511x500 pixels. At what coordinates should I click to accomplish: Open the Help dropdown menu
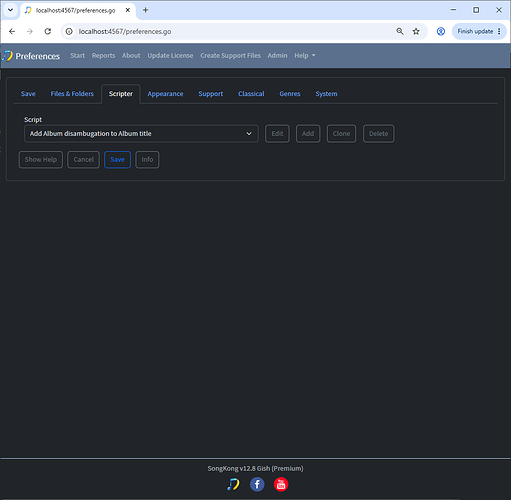(304, 56)
